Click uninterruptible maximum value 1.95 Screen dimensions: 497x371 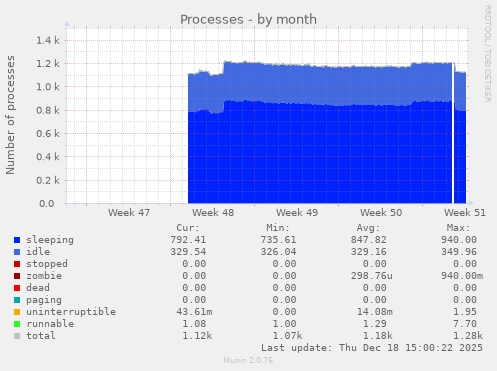465,312
